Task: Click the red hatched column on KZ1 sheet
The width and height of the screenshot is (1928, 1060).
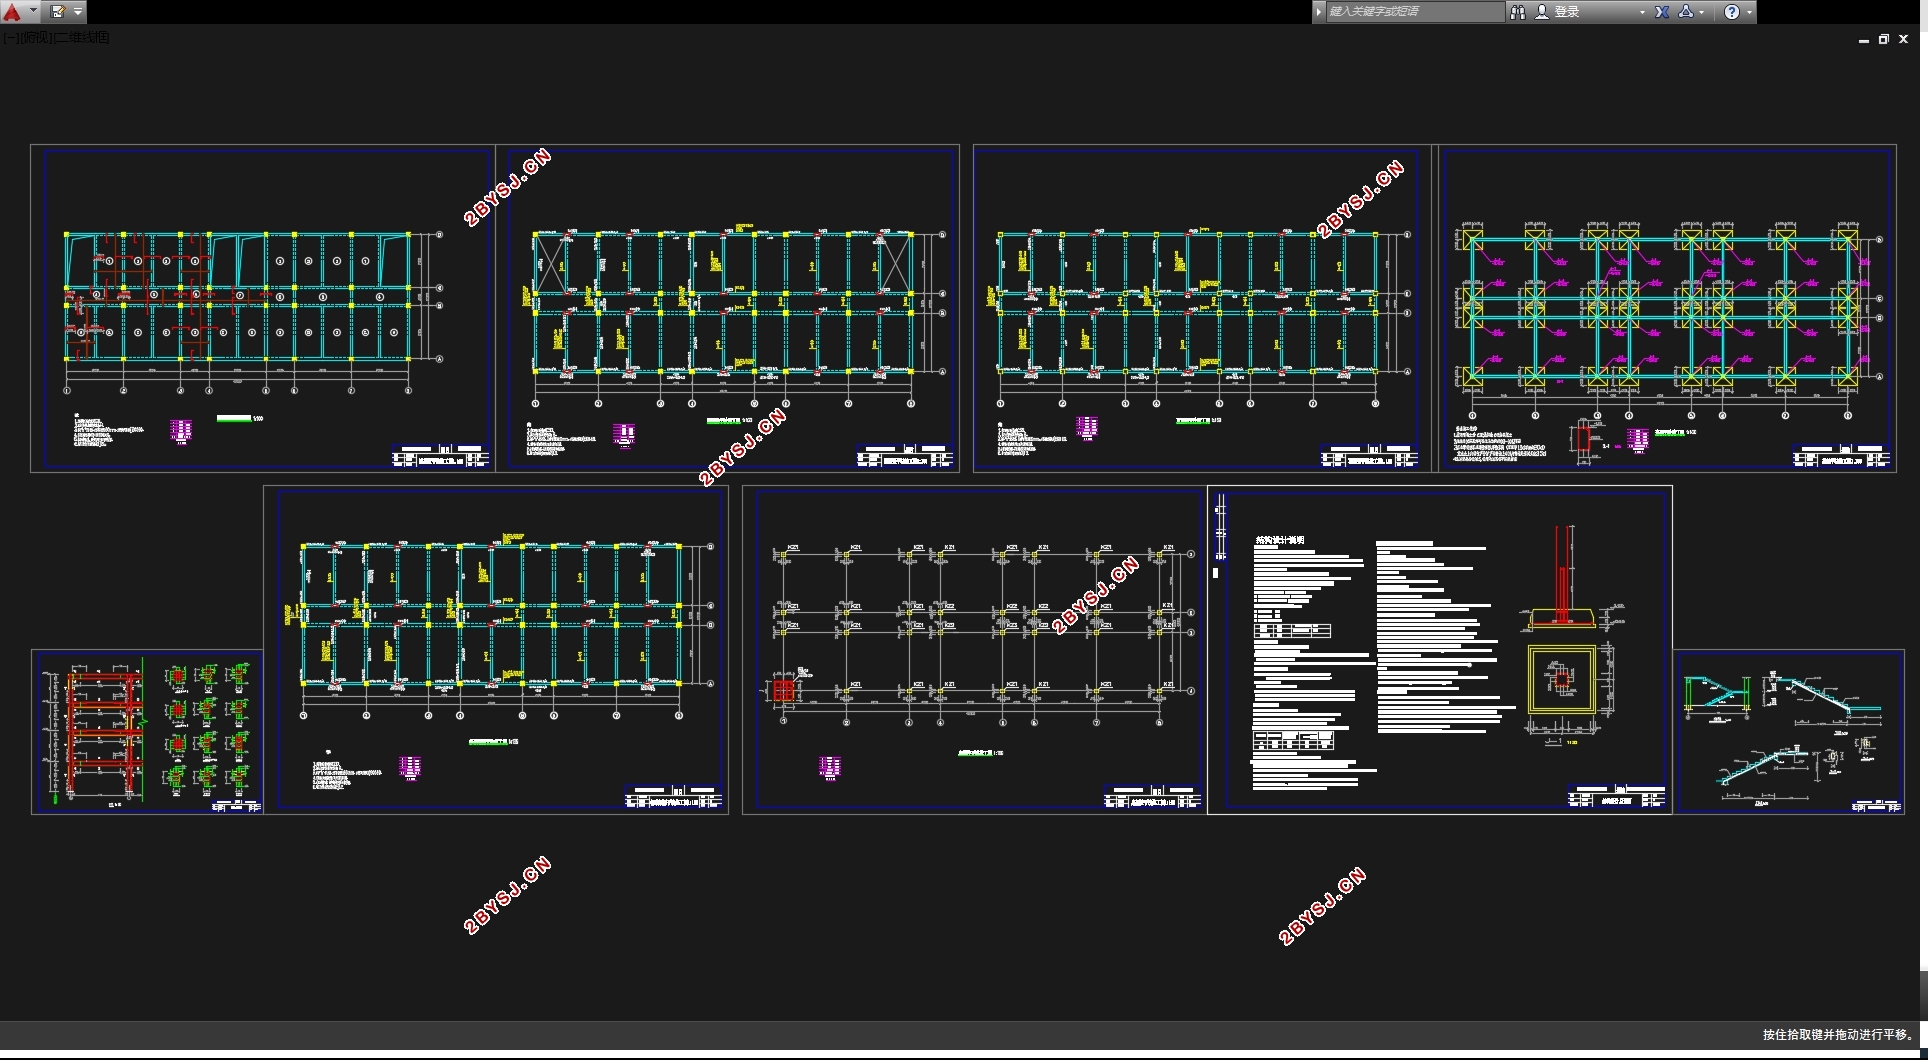Action: (783, 690)
